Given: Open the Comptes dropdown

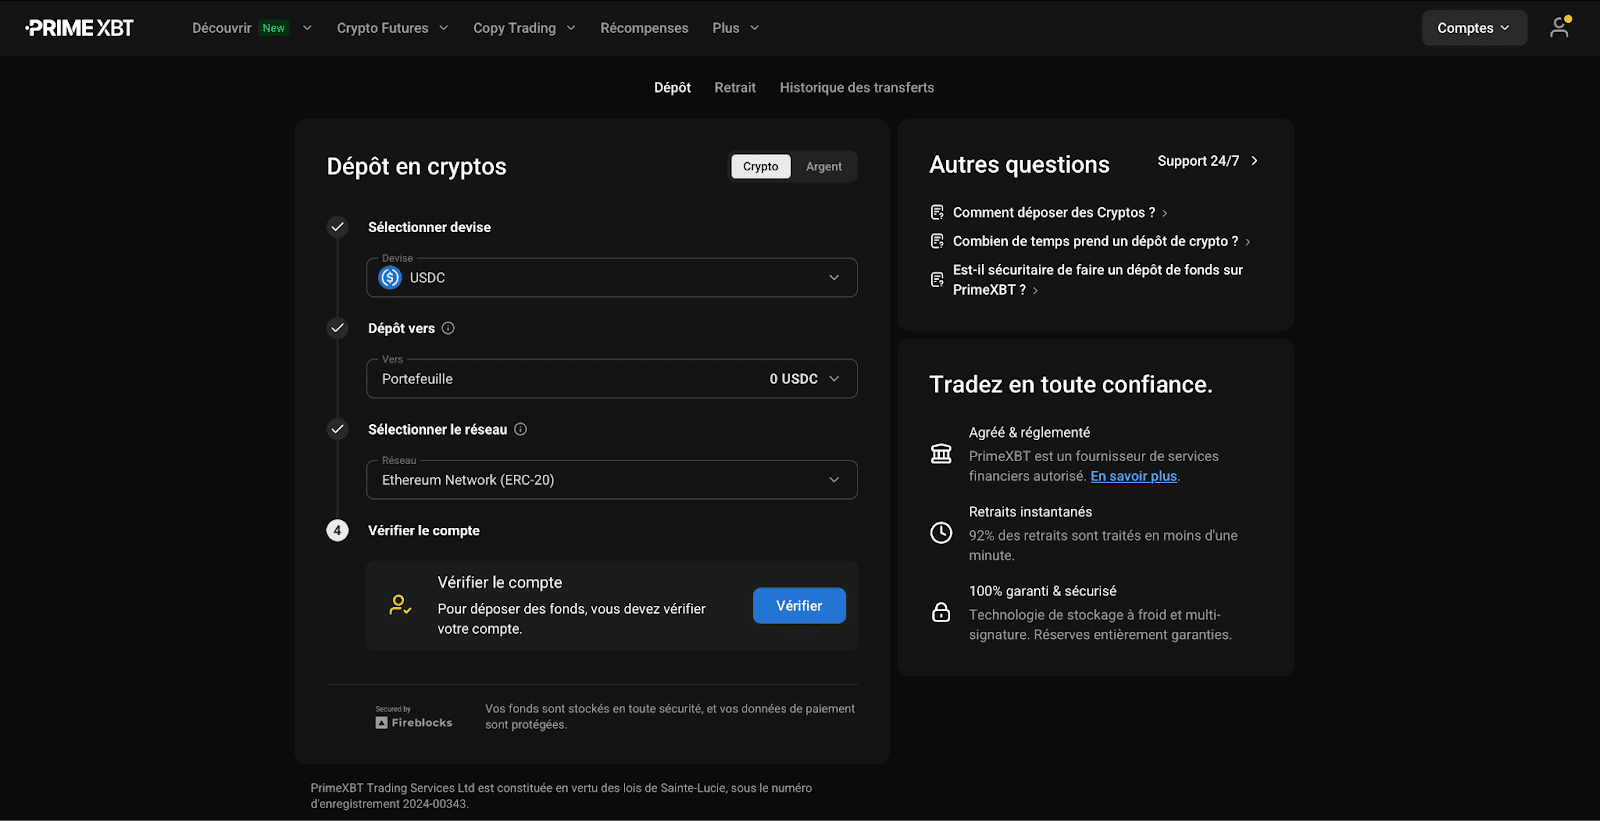Looking at the screenshot, I should [1474, 28].
